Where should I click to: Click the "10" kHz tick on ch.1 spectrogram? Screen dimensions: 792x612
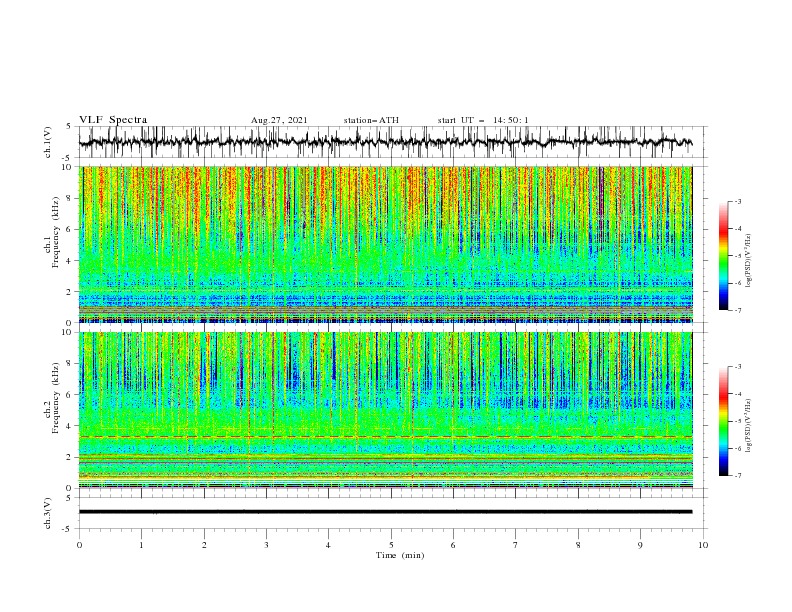69,167
